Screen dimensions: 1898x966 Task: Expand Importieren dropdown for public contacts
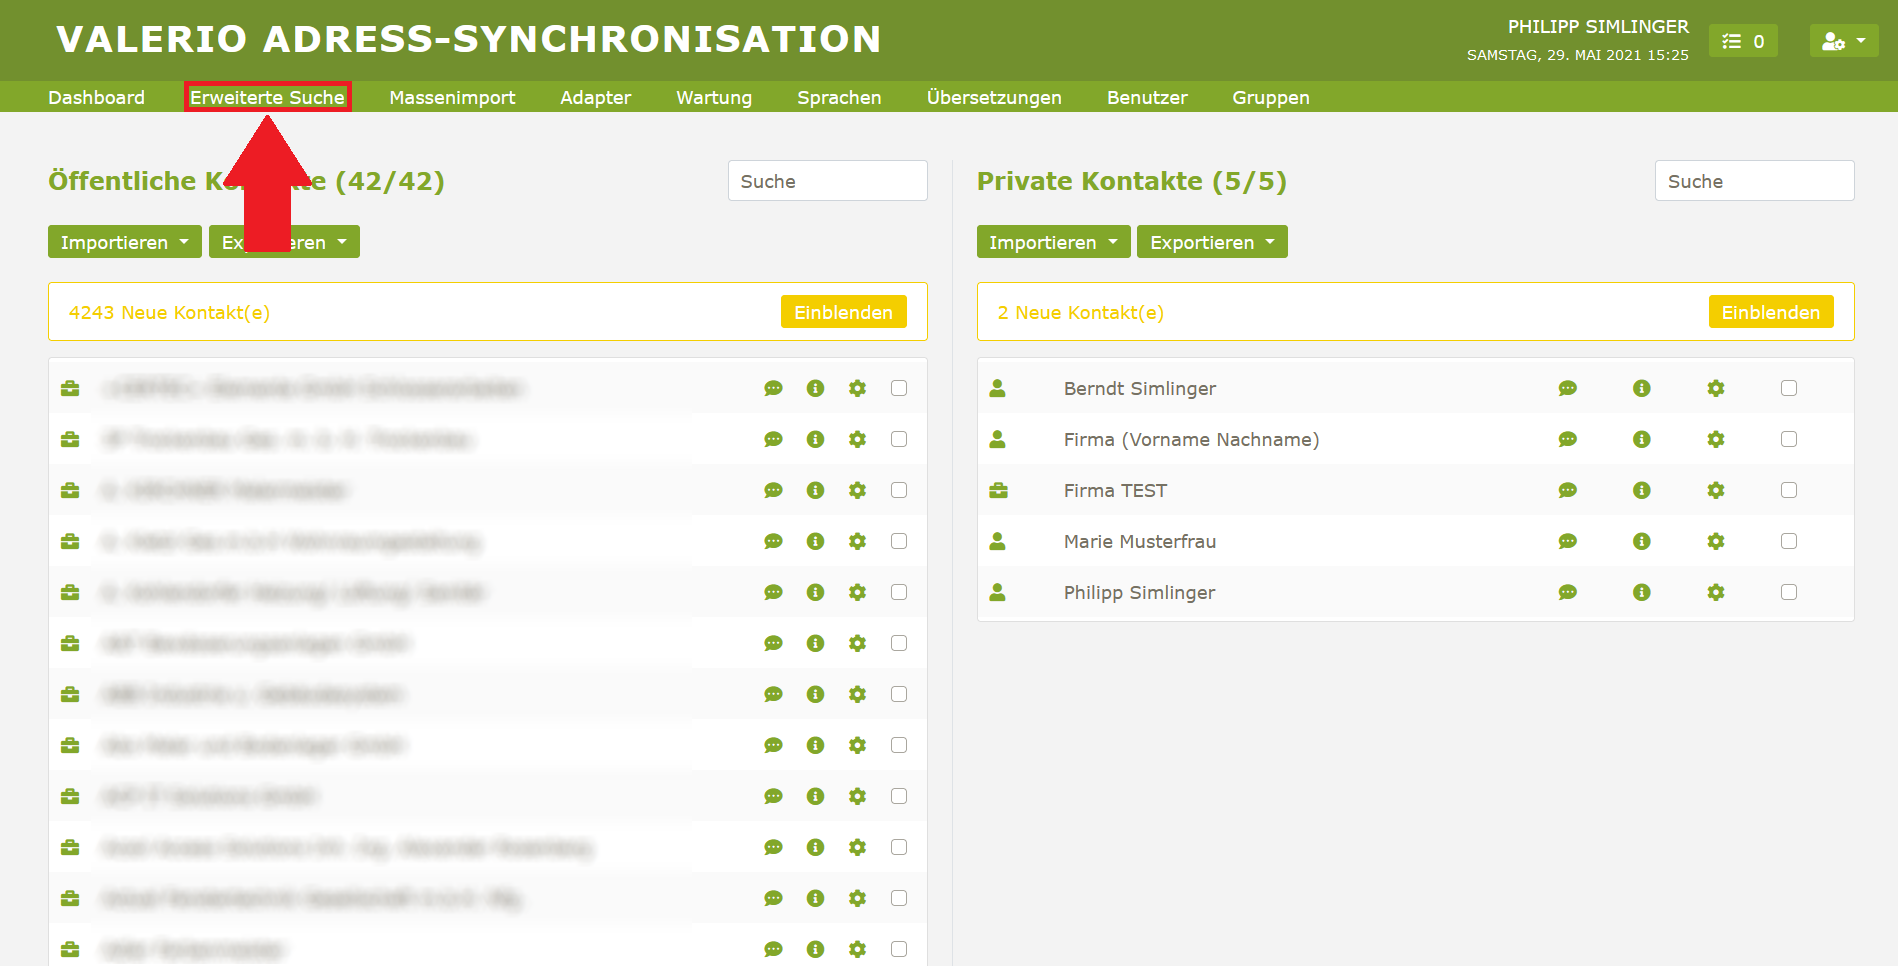(124, 242)
